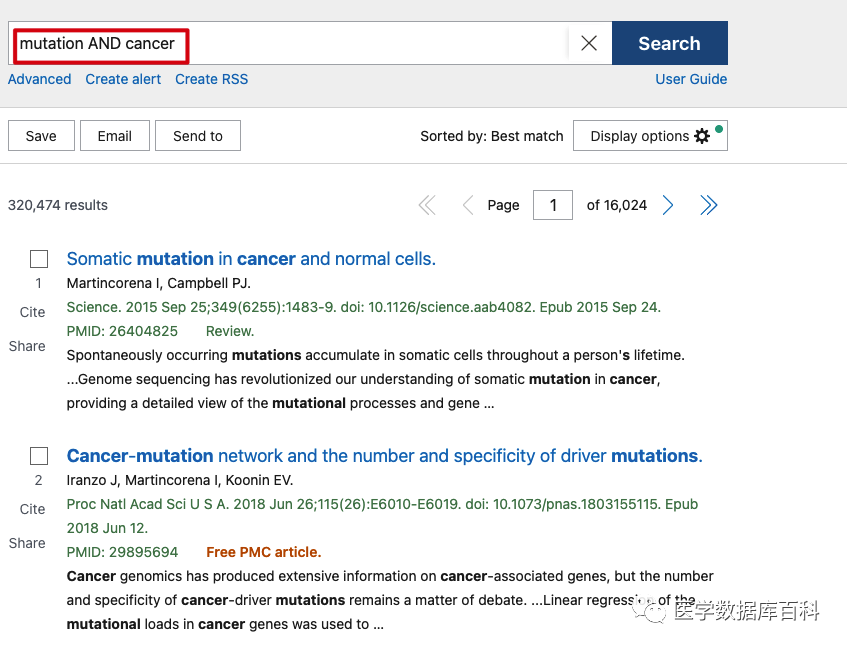847x648 pixels.
Task: Click the Review. label
Action: click(230, 331)
